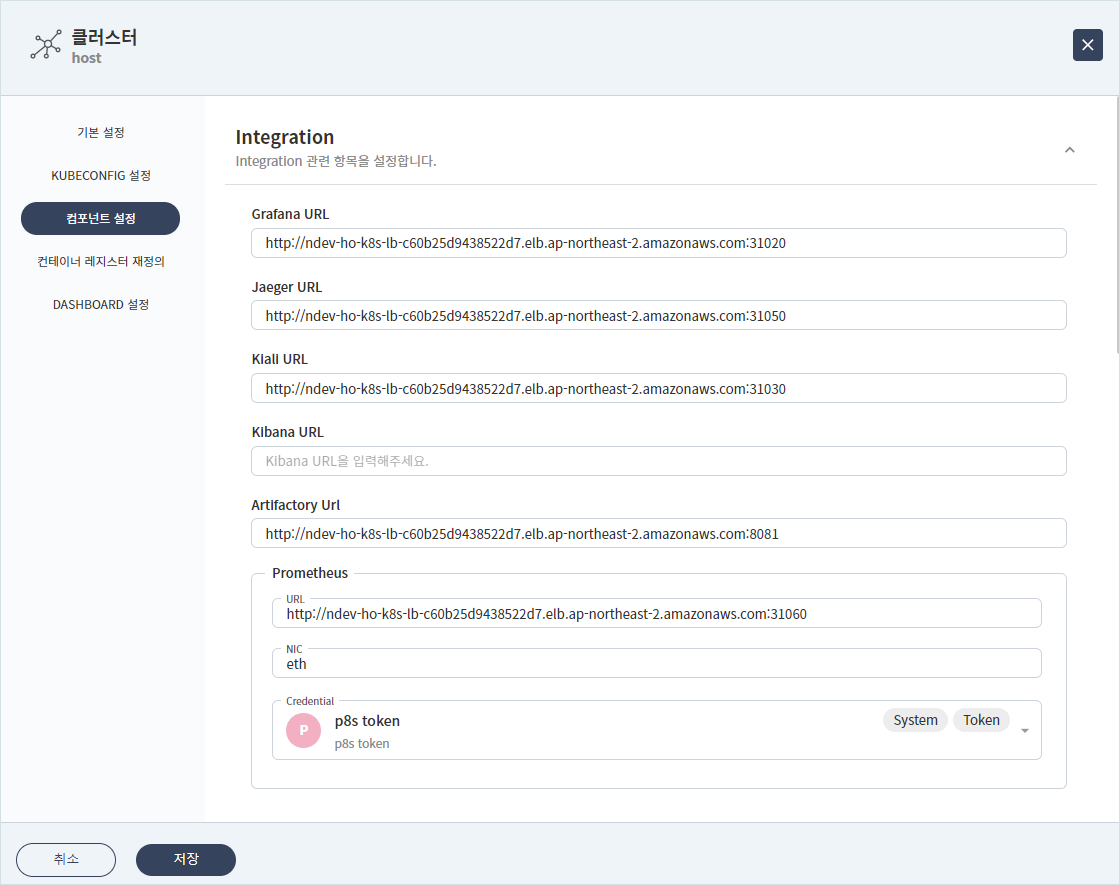Screen dimensions: 1120x885
Task: Click the Grafana URL input field
Action: point(659,243)
